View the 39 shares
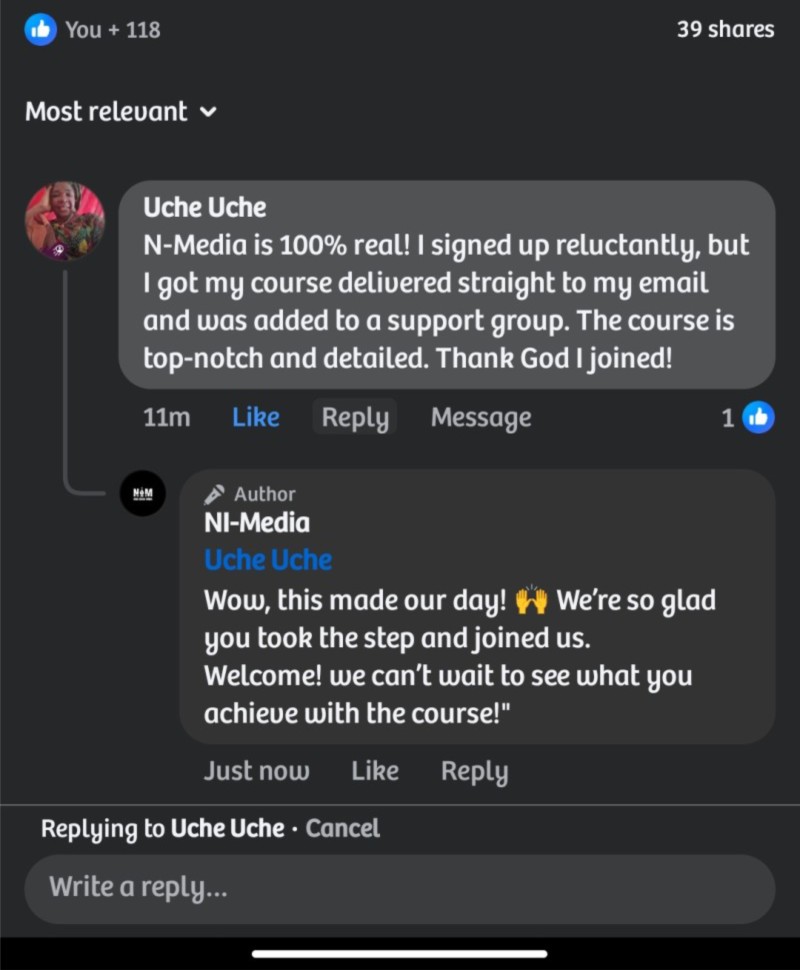 coord(725,29)
